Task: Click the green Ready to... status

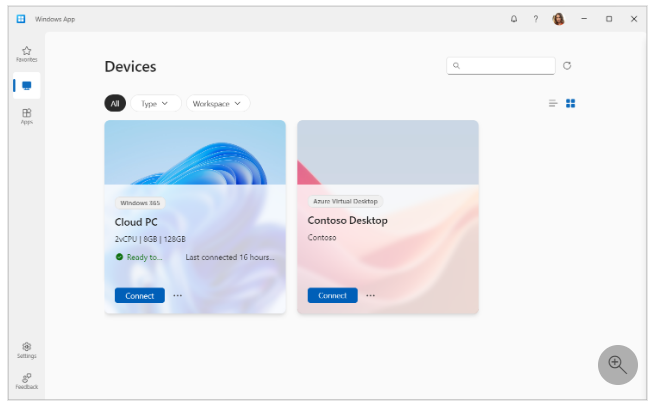Action: click(139, 257)
